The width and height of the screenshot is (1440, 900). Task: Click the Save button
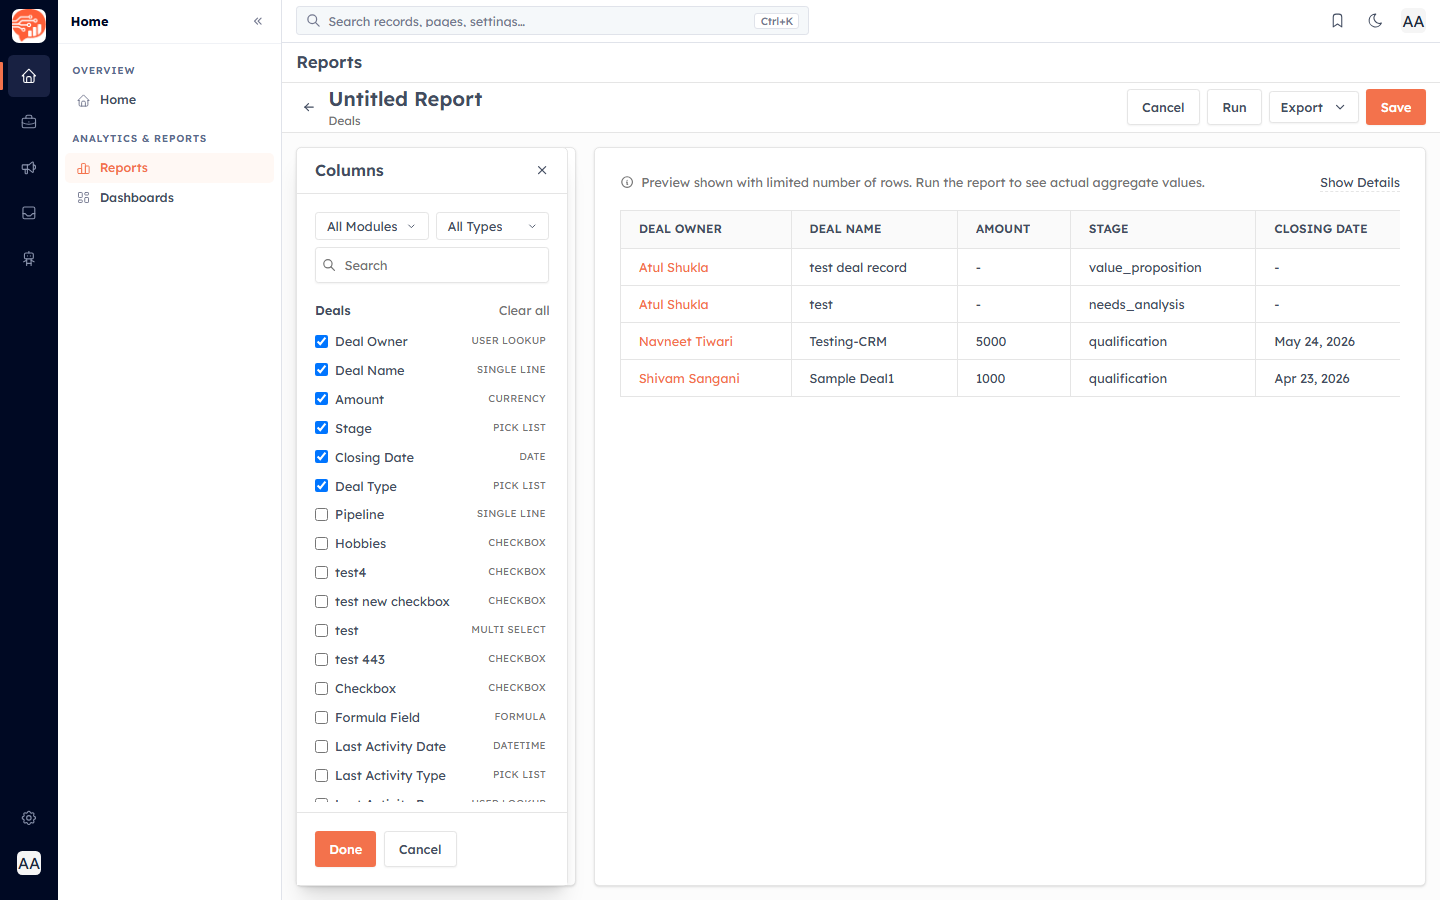click(x=1396, y=107)
